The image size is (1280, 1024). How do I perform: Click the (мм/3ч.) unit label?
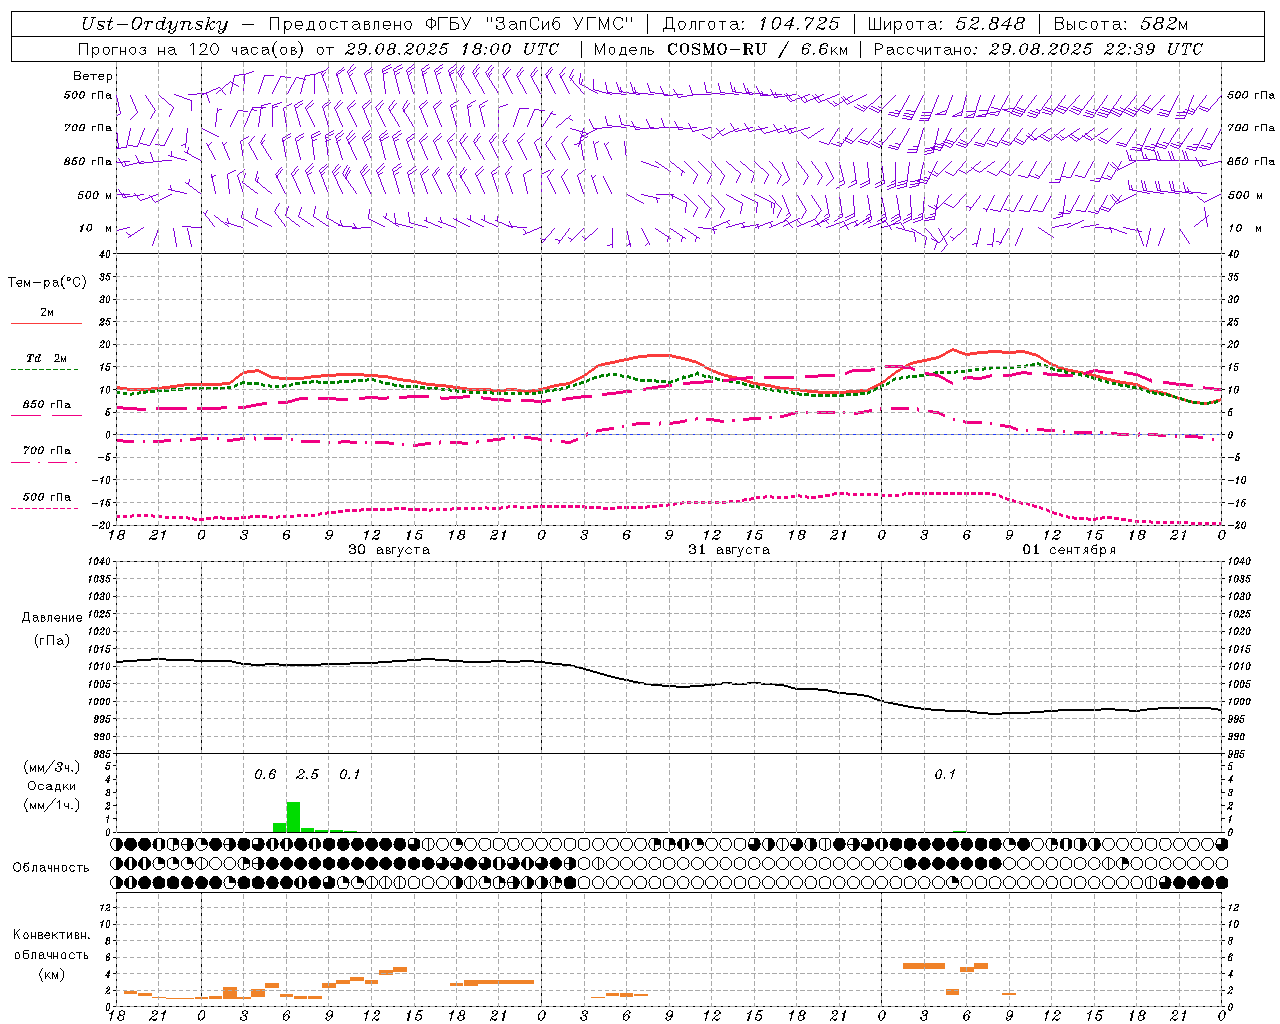point(51,767)
